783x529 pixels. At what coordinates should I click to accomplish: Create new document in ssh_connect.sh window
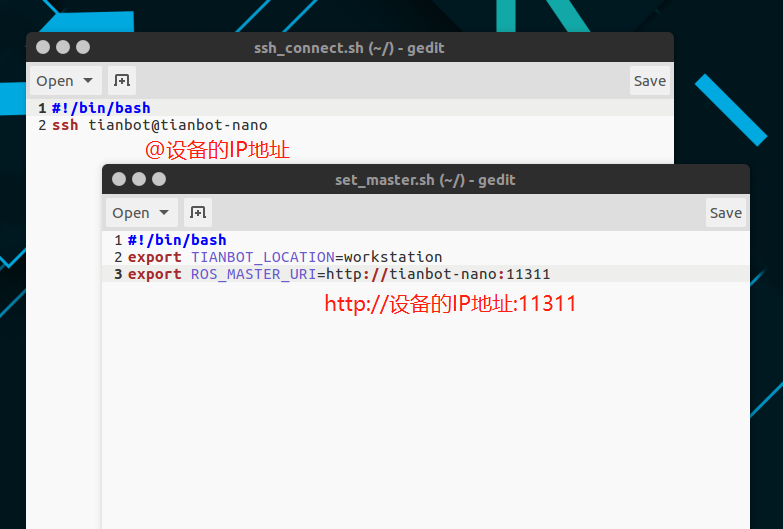122,80
